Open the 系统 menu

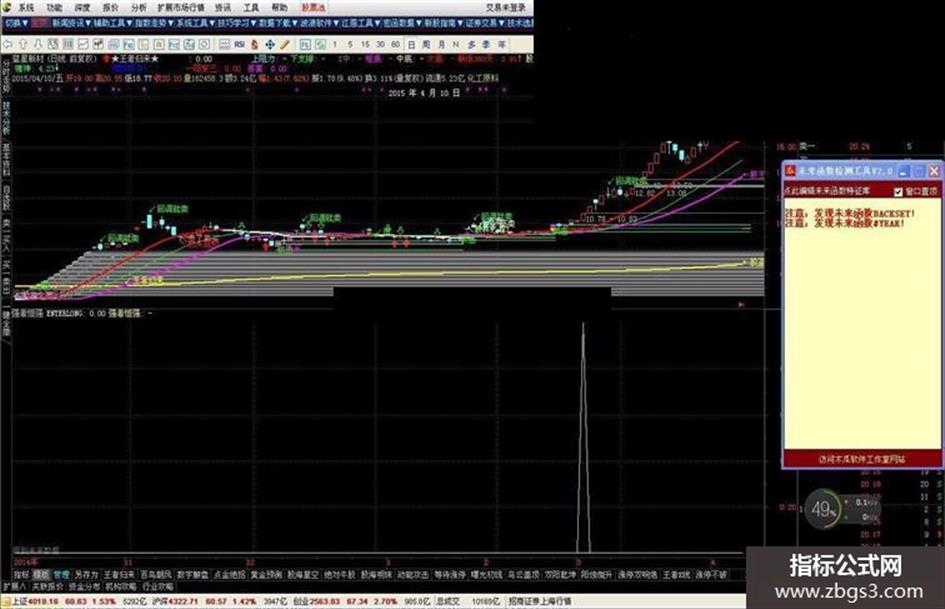click(26, 8)
